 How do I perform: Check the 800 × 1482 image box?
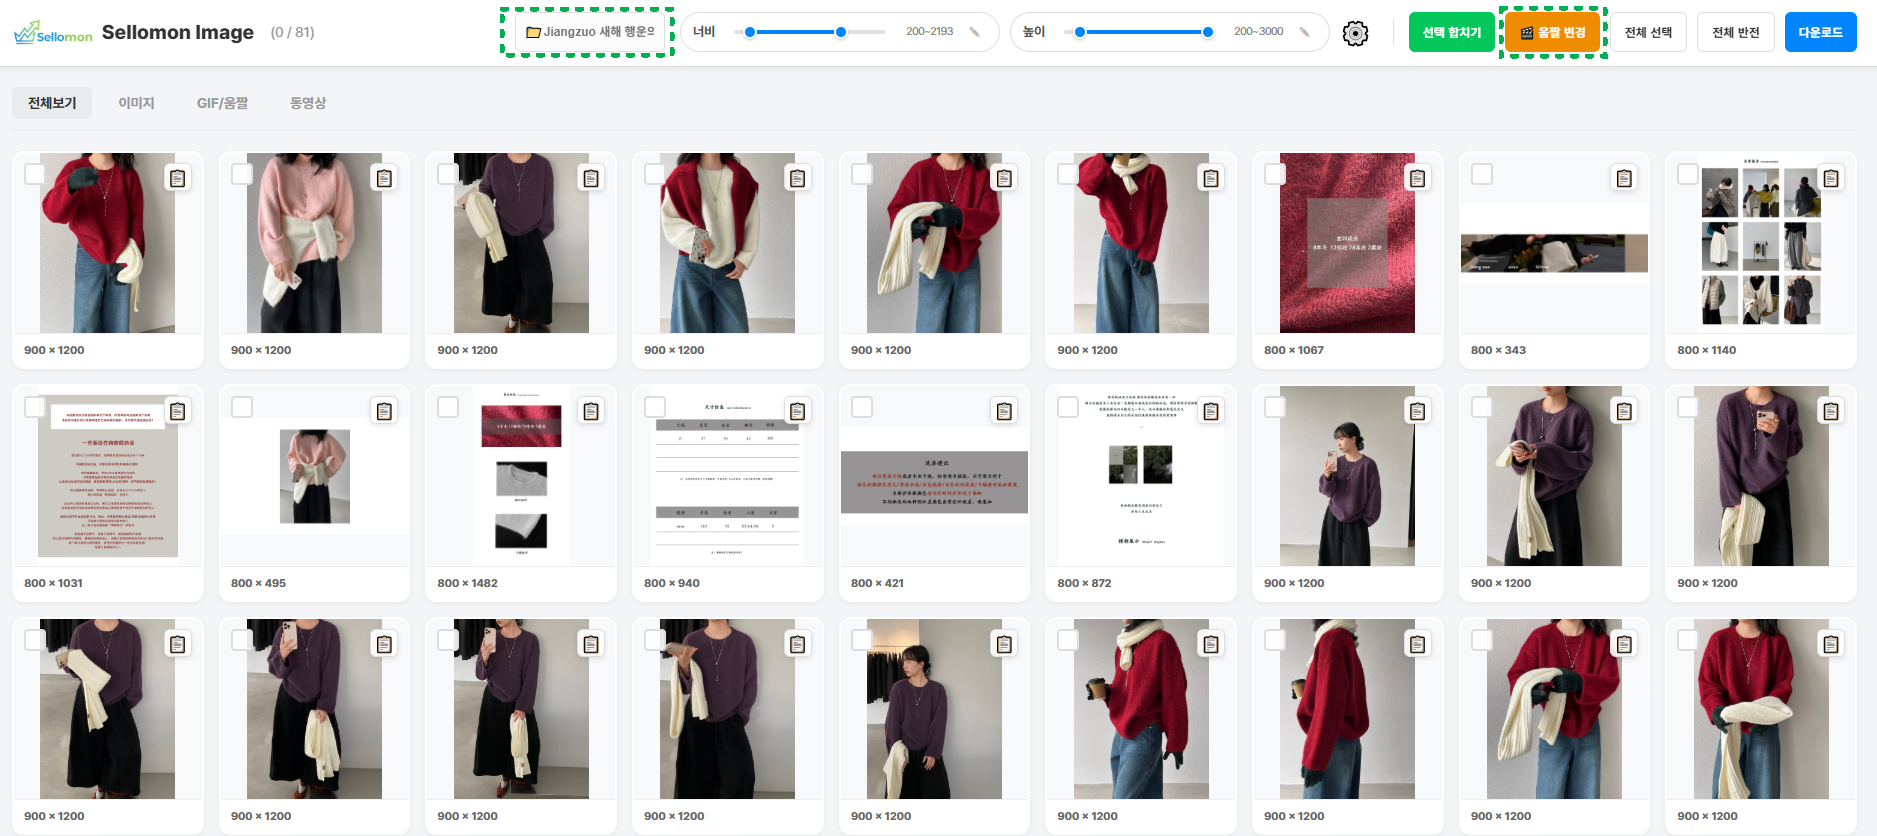point(448,407)
